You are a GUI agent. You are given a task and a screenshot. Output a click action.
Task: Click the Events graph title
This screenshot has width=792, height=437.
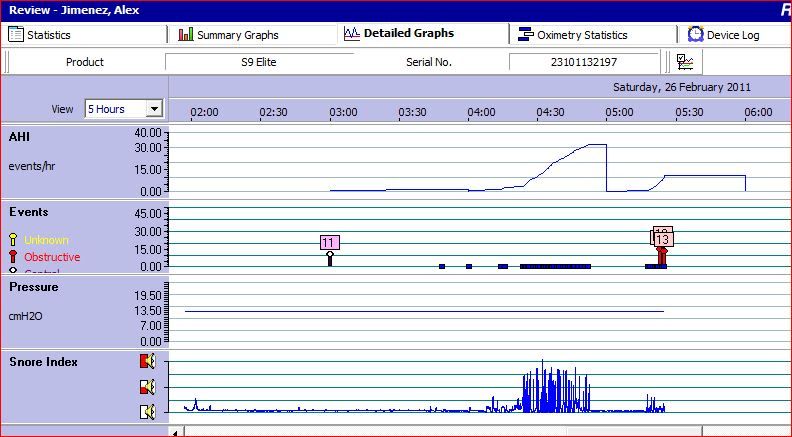pos(29,212)
